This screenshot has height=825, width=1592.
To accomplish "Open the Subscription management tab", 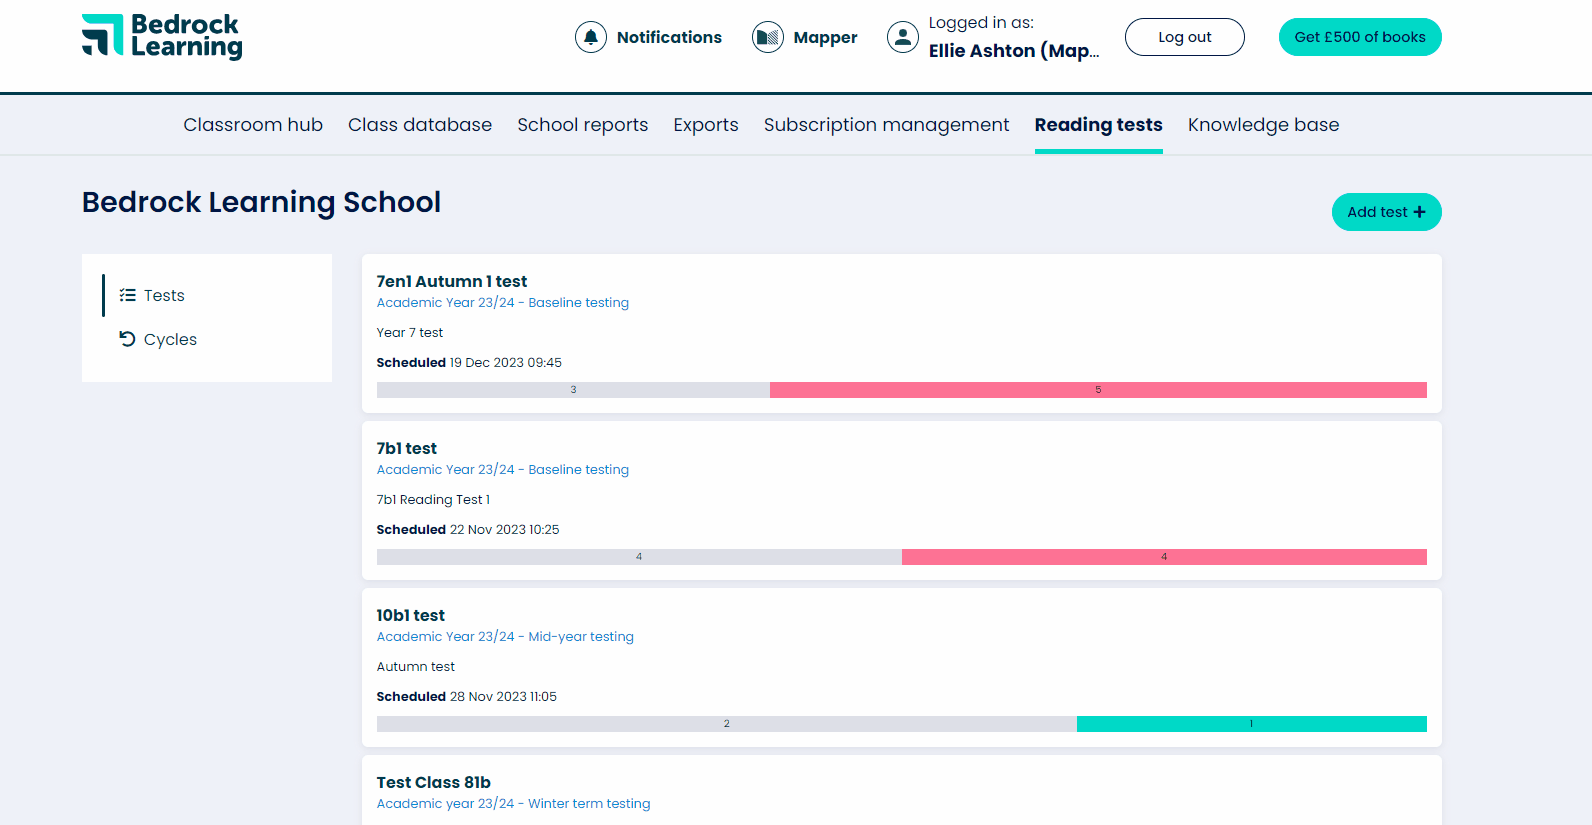I will (x=887, y=125).
